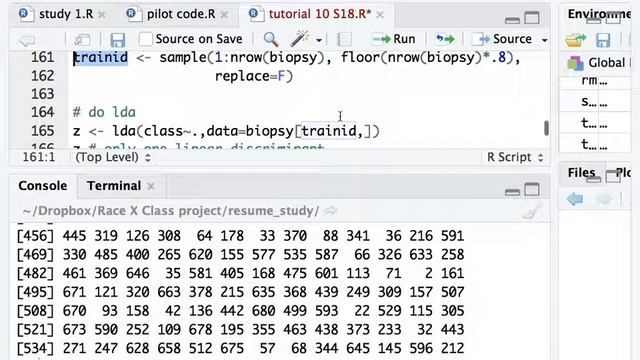Open the Environment tab

[599, 14]
